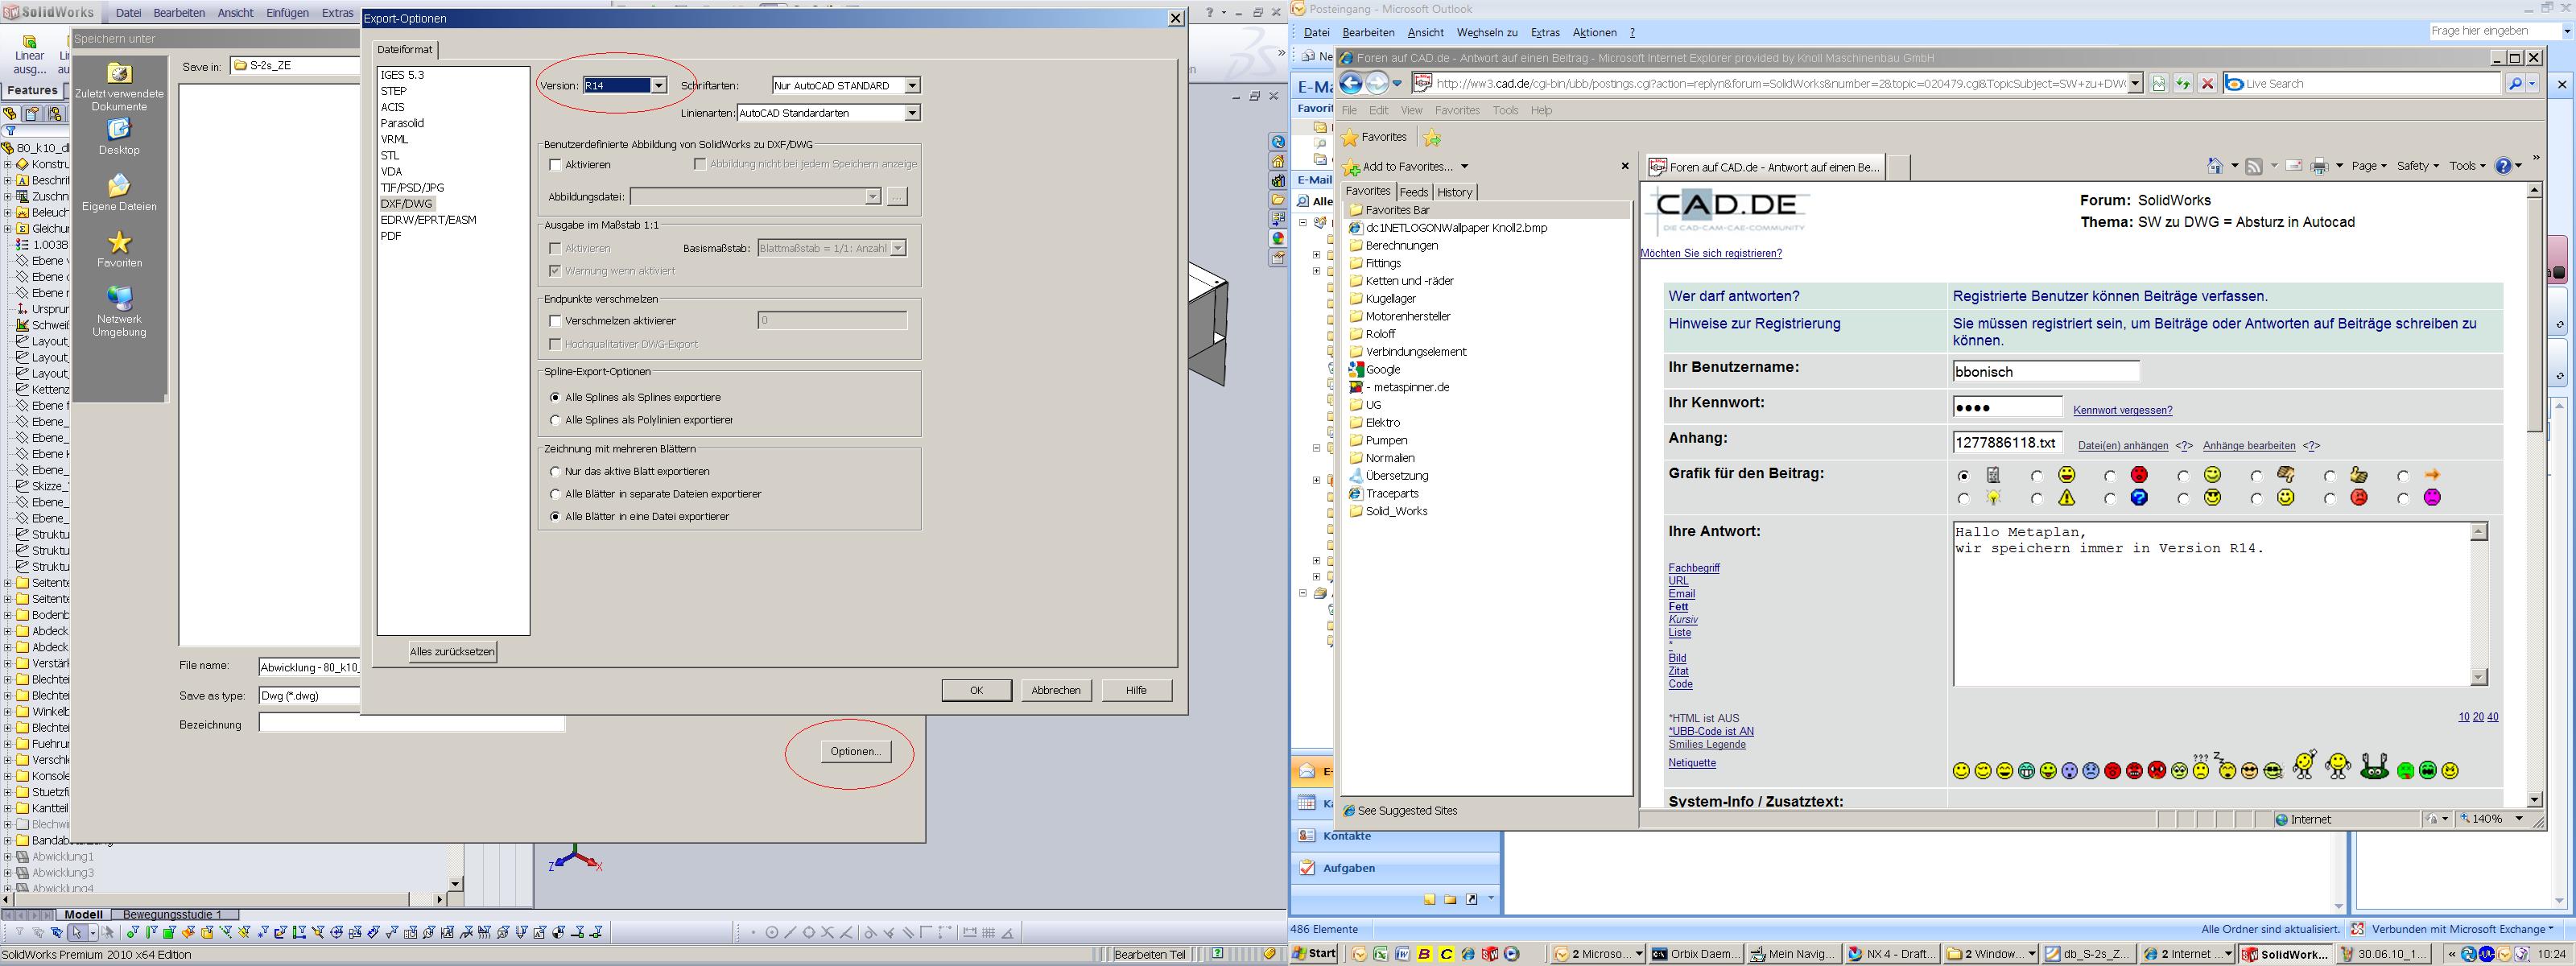The image size is (2576, 966).
Task: Go to Desktop in save dialog sidebar
Action: (119, 137)
